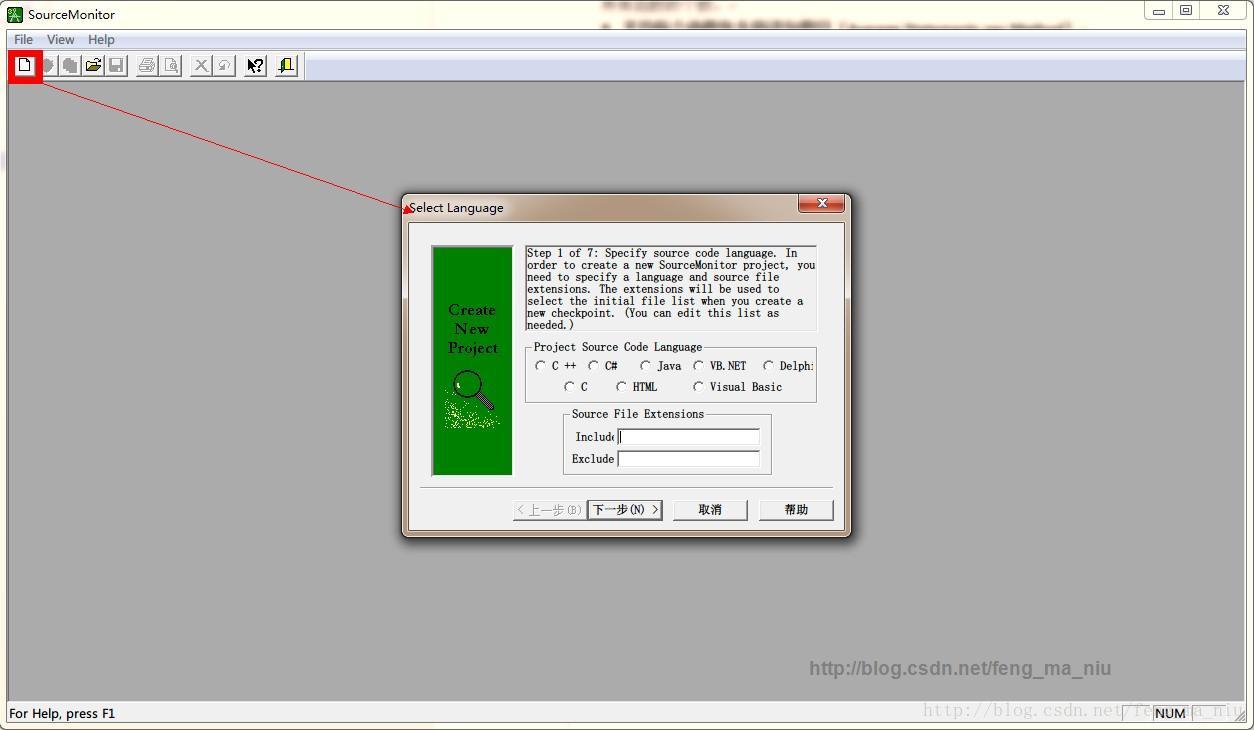Screen dimensions: 1254x730
Task: Click 'For Help, press F1' status text
Action: 62,713
